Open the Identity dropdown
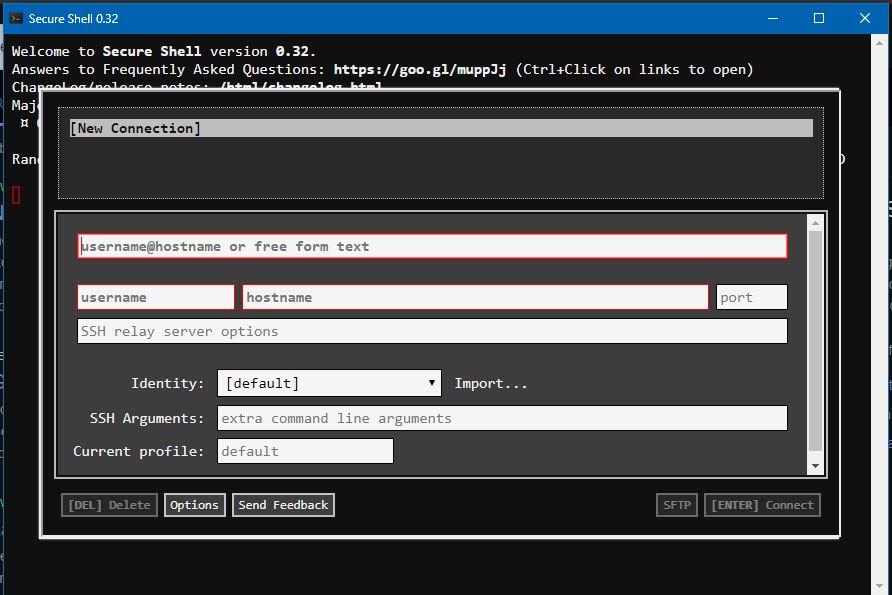The image size is (892, 595). pyautogui.click(x=329, y=383)
